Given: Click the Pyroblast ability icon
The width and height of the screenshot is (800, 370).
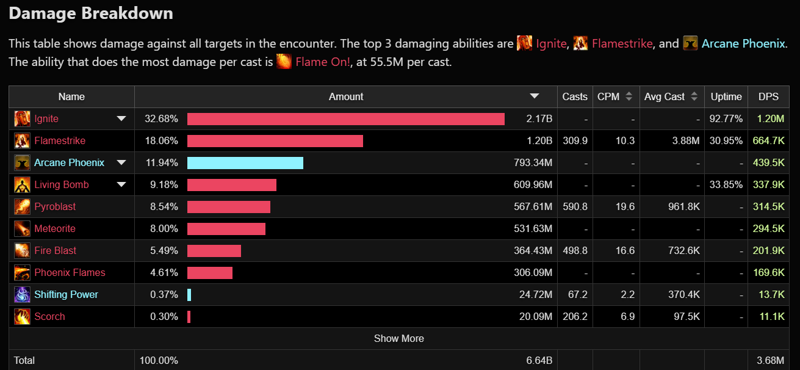Looking at the screenshot, I should [x=22, y=207].
